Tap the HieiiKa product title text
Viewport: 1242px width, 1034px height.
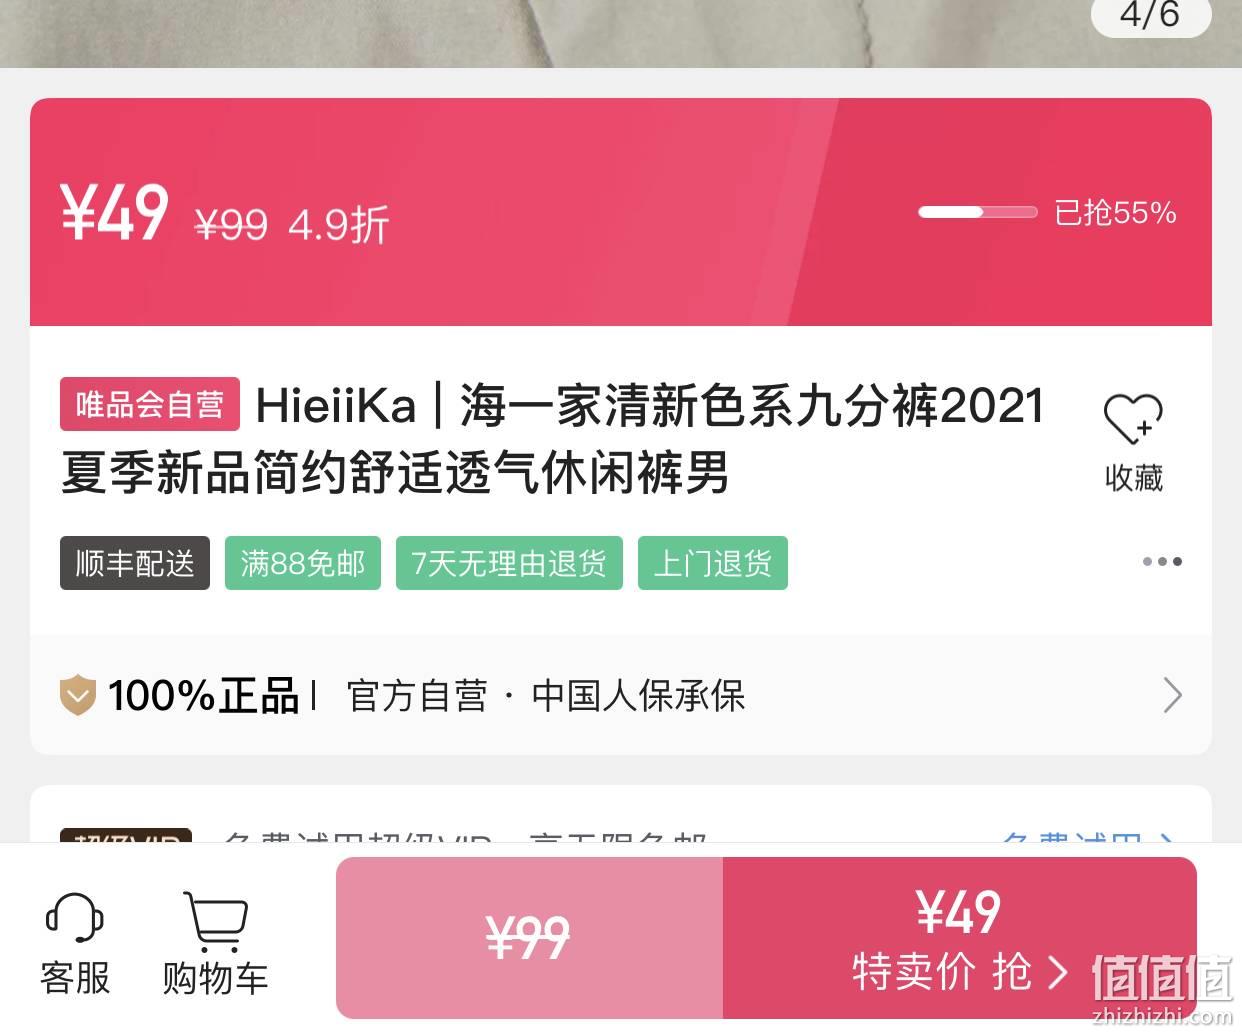point(552,438)
